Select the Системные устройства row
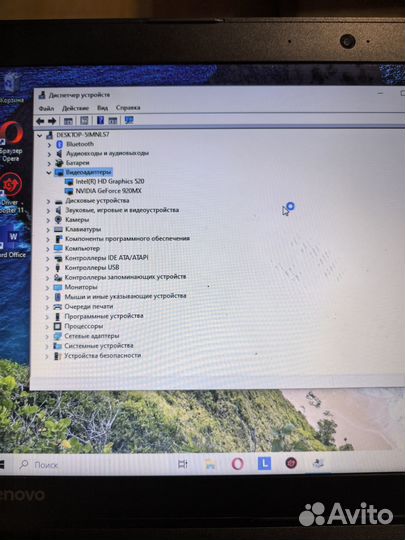This screenshot has height=540, width=405. click(99, 346)
